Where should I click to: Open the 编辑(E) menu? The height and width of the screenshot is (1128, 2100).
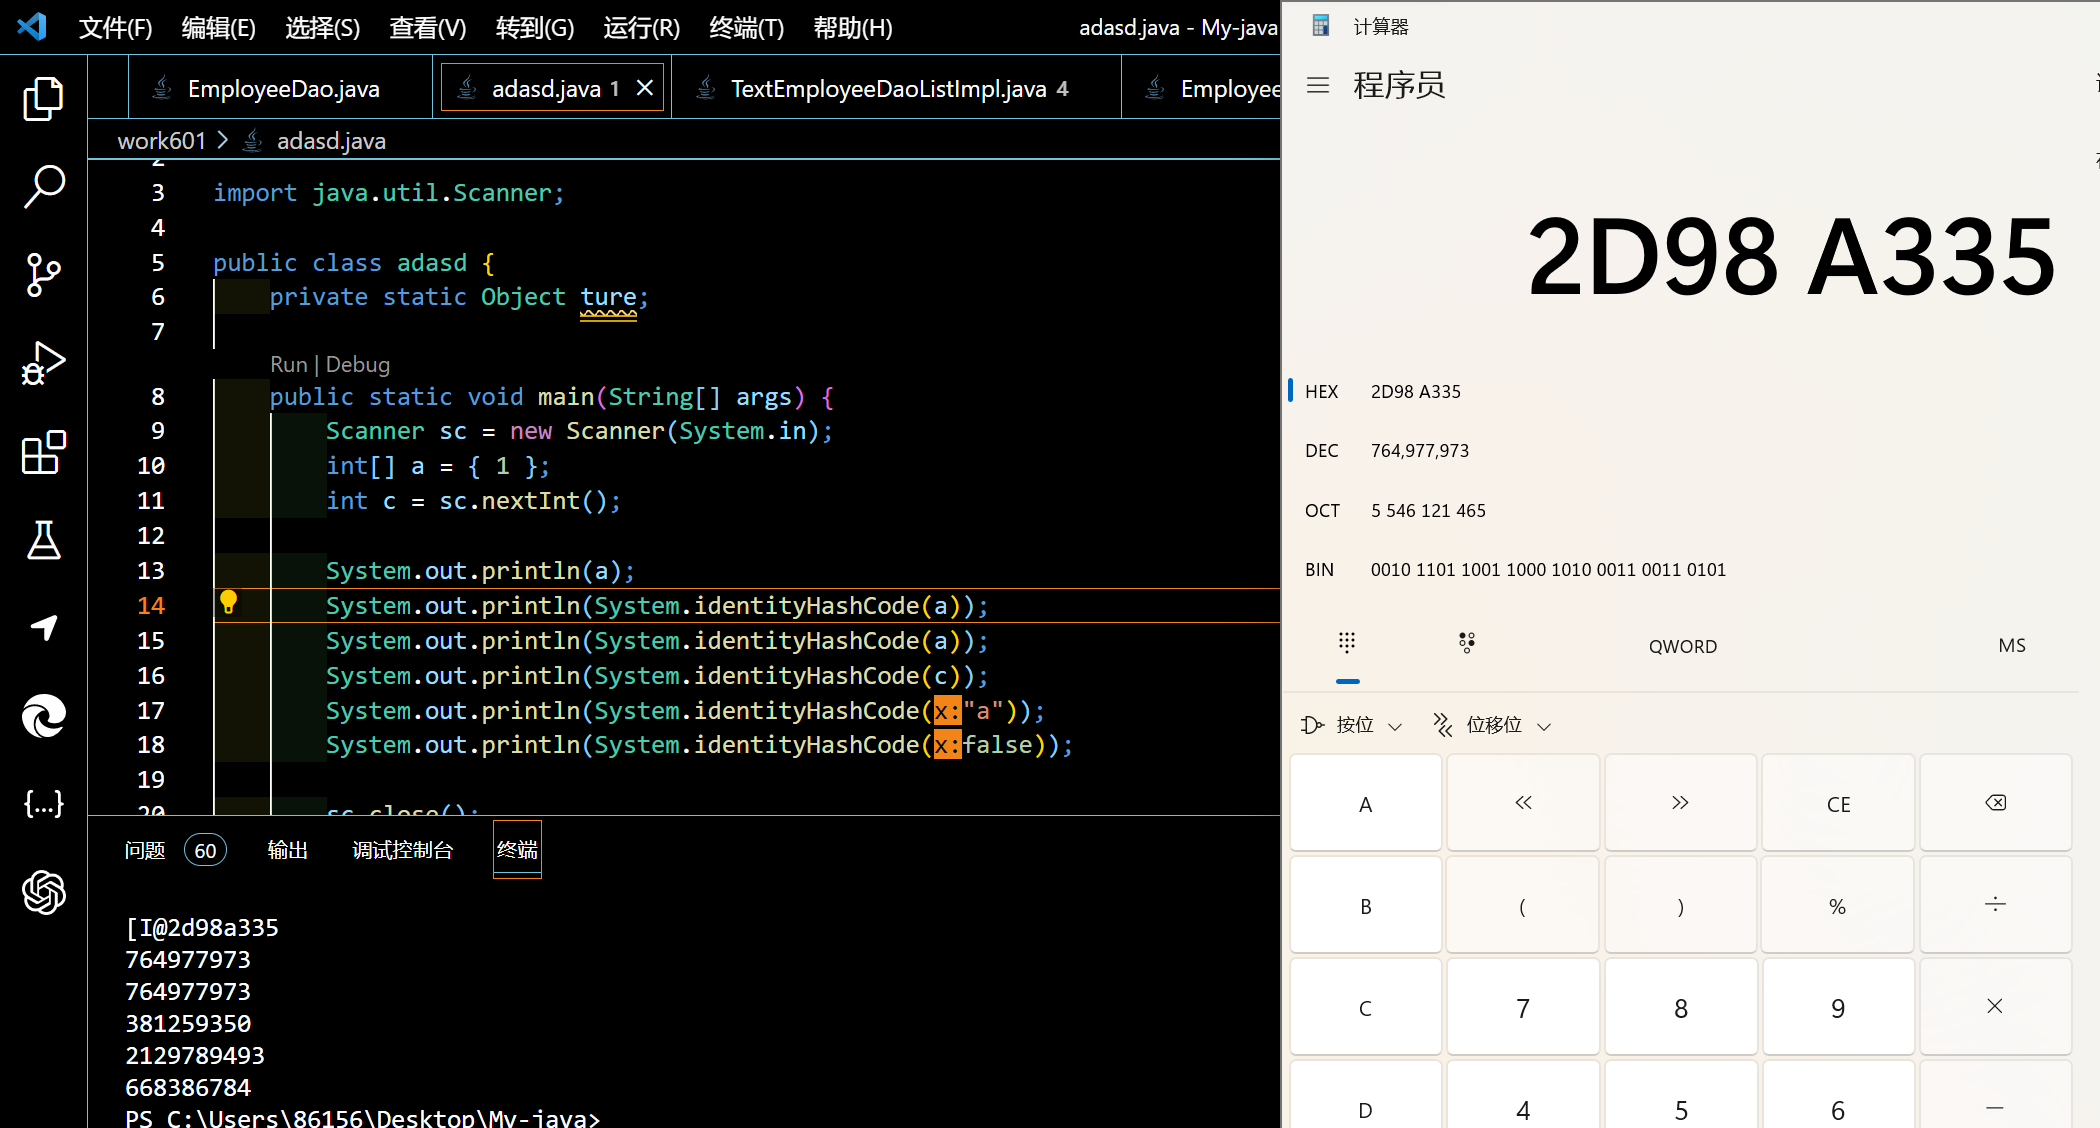(x=219, y=27)
